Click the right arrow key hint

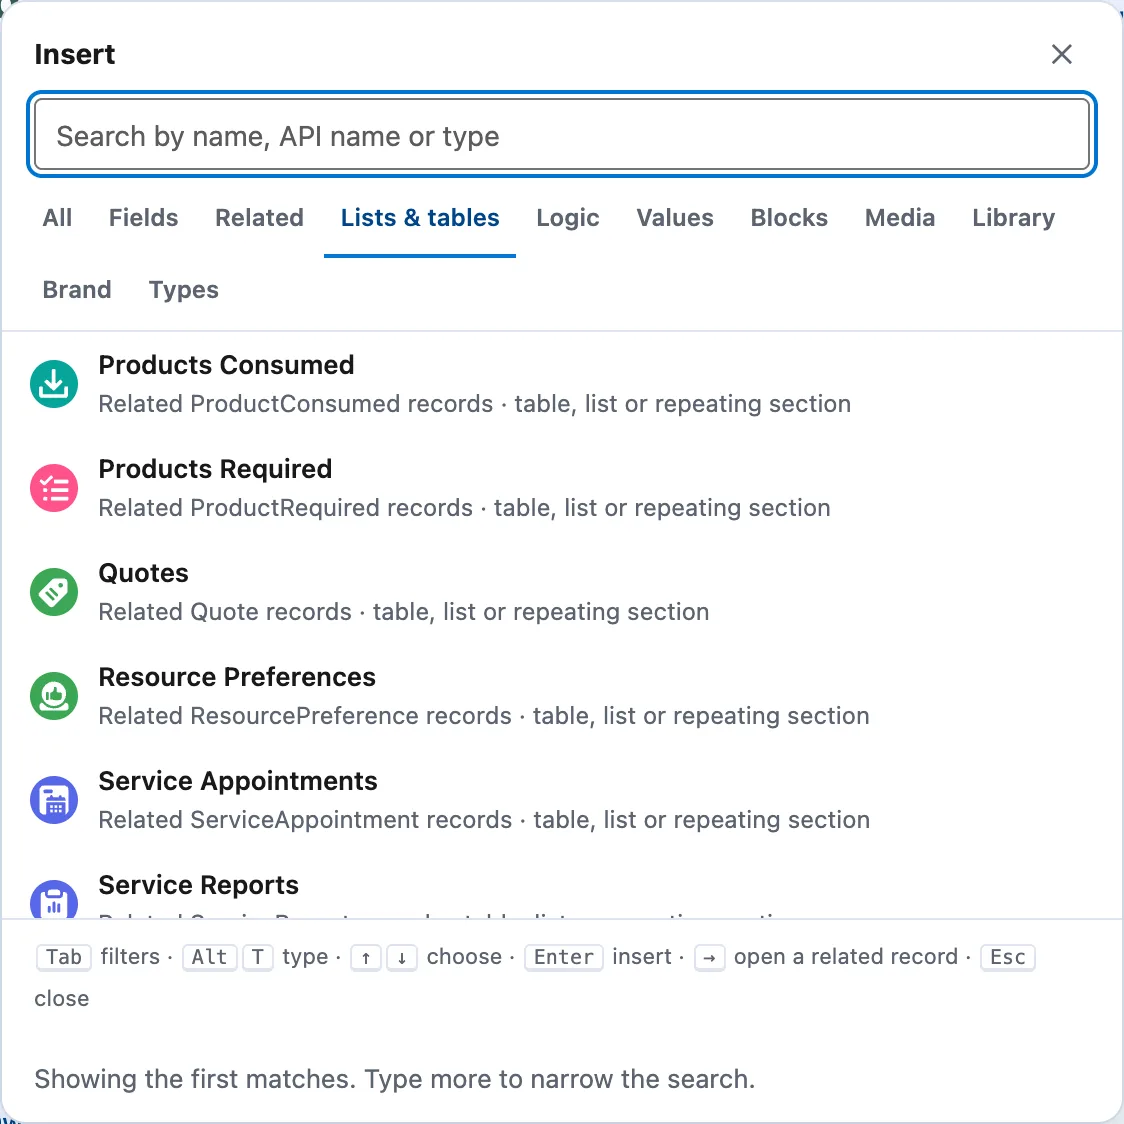pos(710,958)
